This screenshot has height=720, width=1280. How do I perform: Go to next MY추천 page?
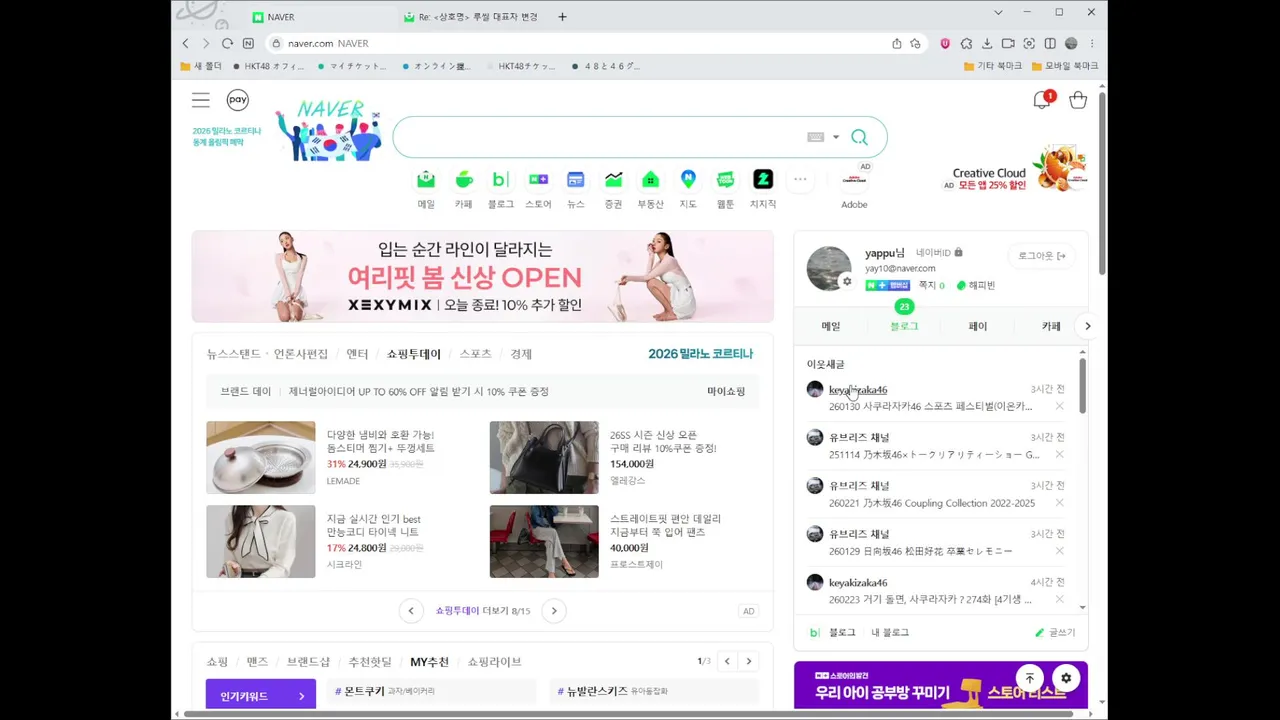tap(748, 661)
